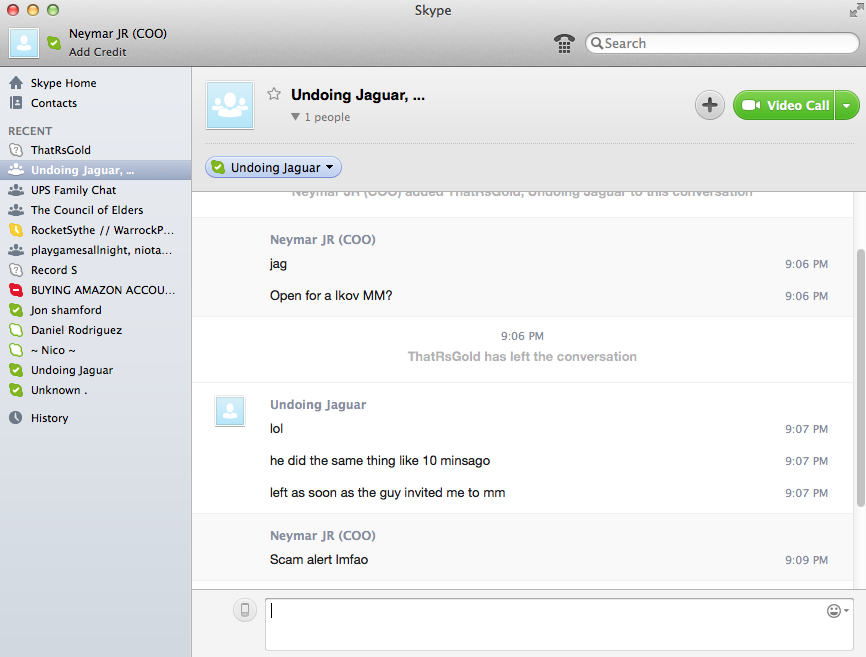Open Contacts in the sidebar
Screen dimensions: 866x657
coord(54,103)
